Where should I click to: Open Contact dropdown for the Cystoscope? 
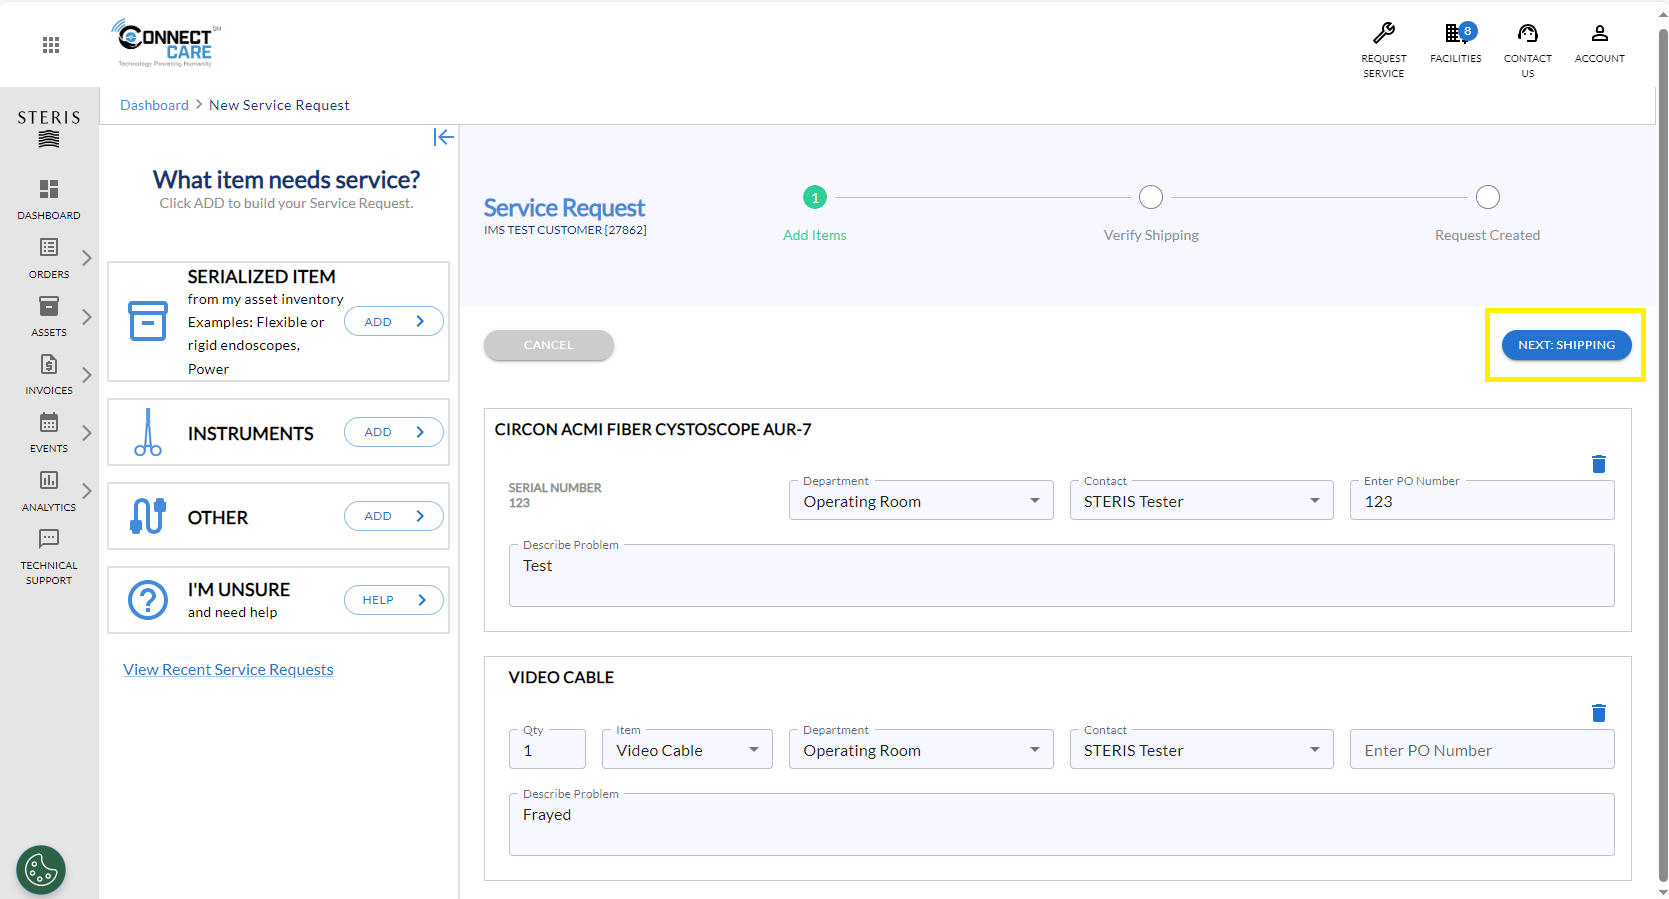1201,500
